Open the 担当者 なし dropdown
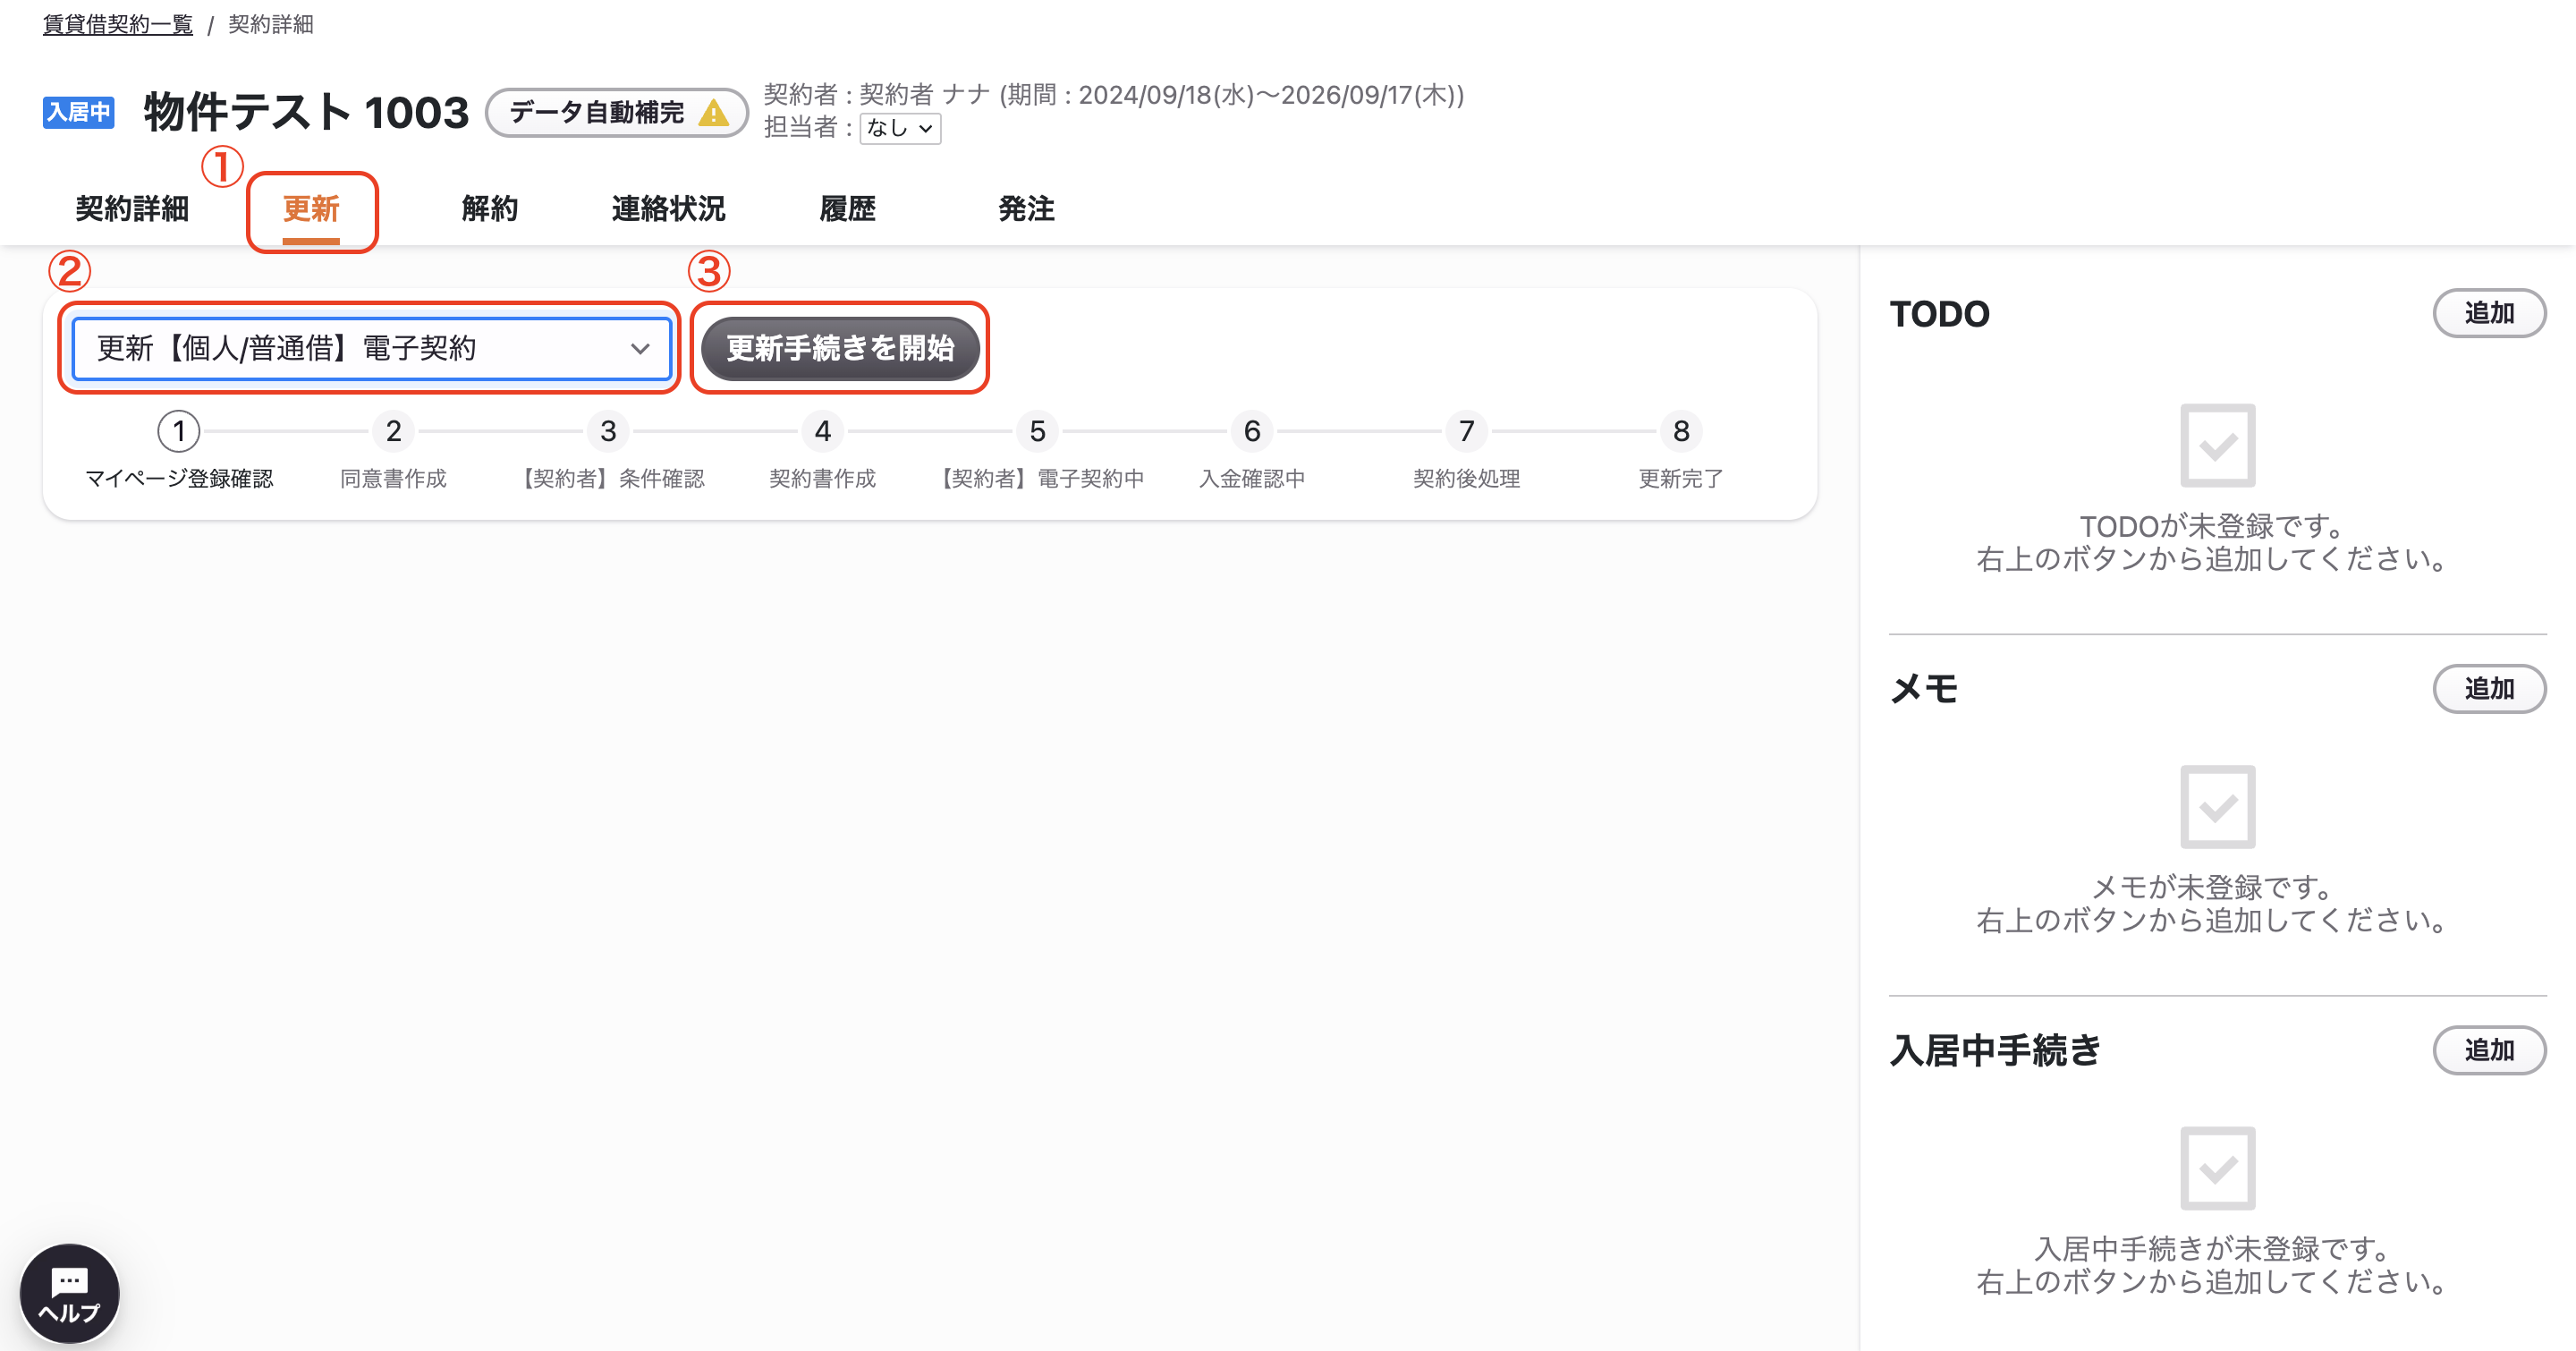 point(900,128)
